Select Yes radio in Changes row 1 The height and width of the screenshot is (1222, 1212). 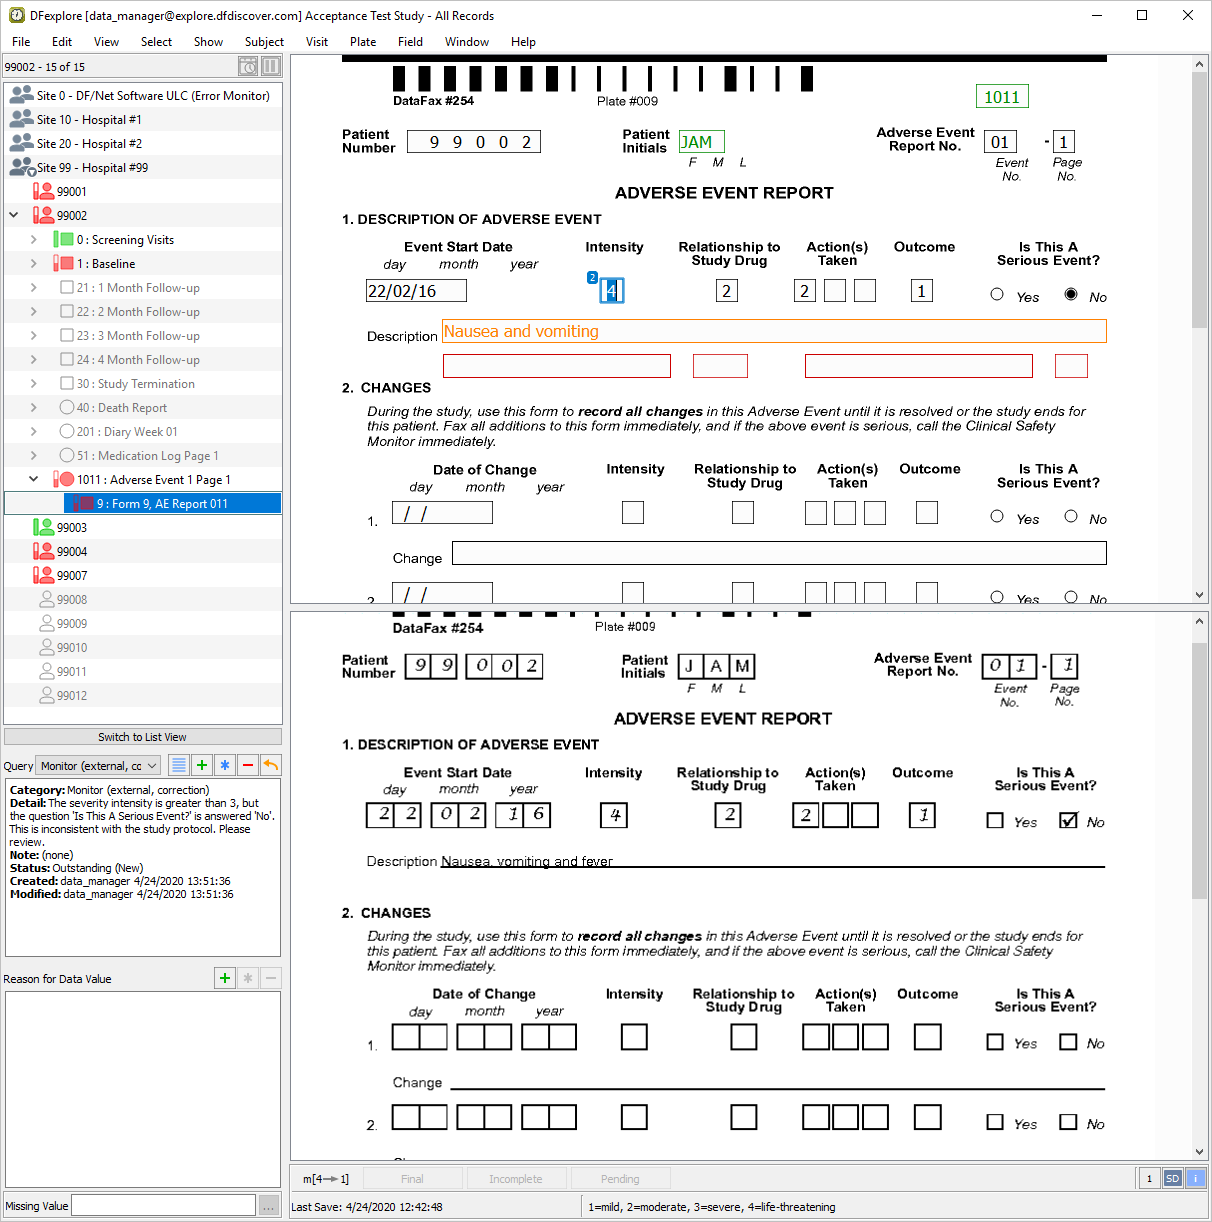tap(997, 516)
